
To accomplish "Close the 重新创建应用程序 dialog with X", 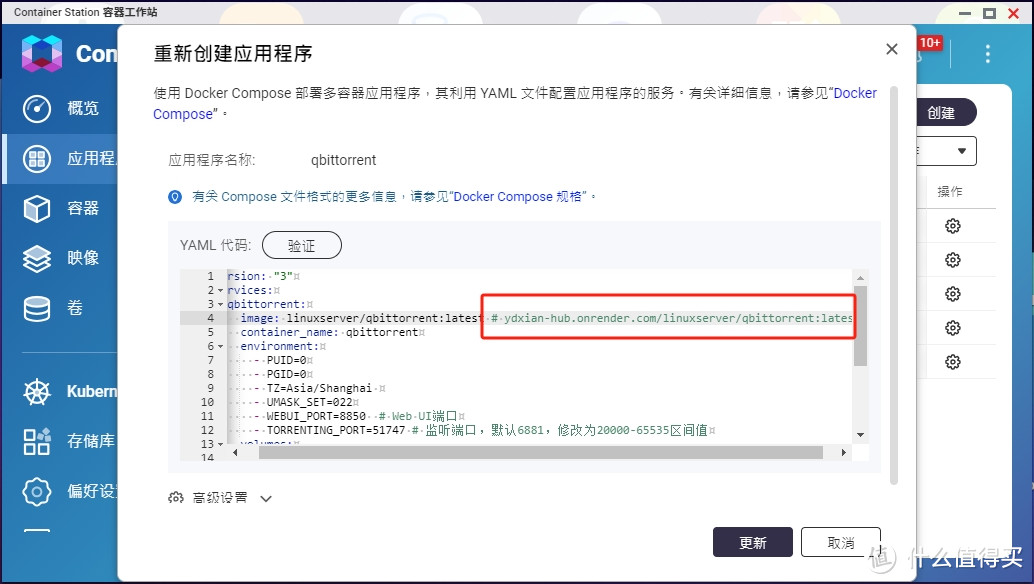I will click(x=892, y=49).
